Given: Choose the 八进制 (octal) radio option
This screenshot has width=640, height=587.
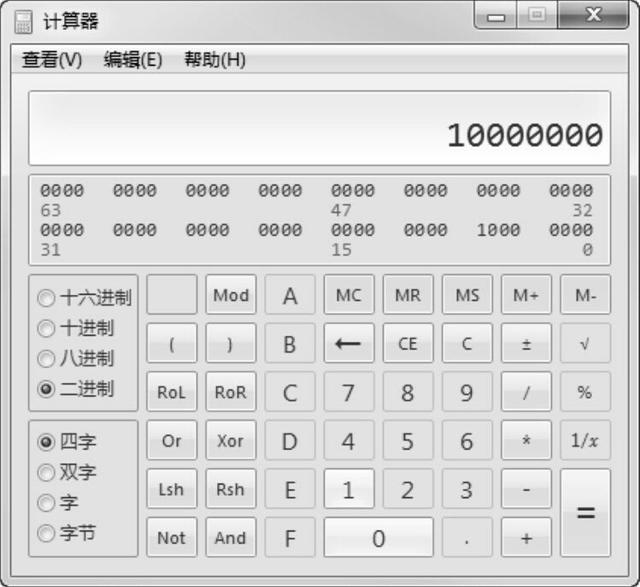Looking at the screenshot, I should pos(46,358).
